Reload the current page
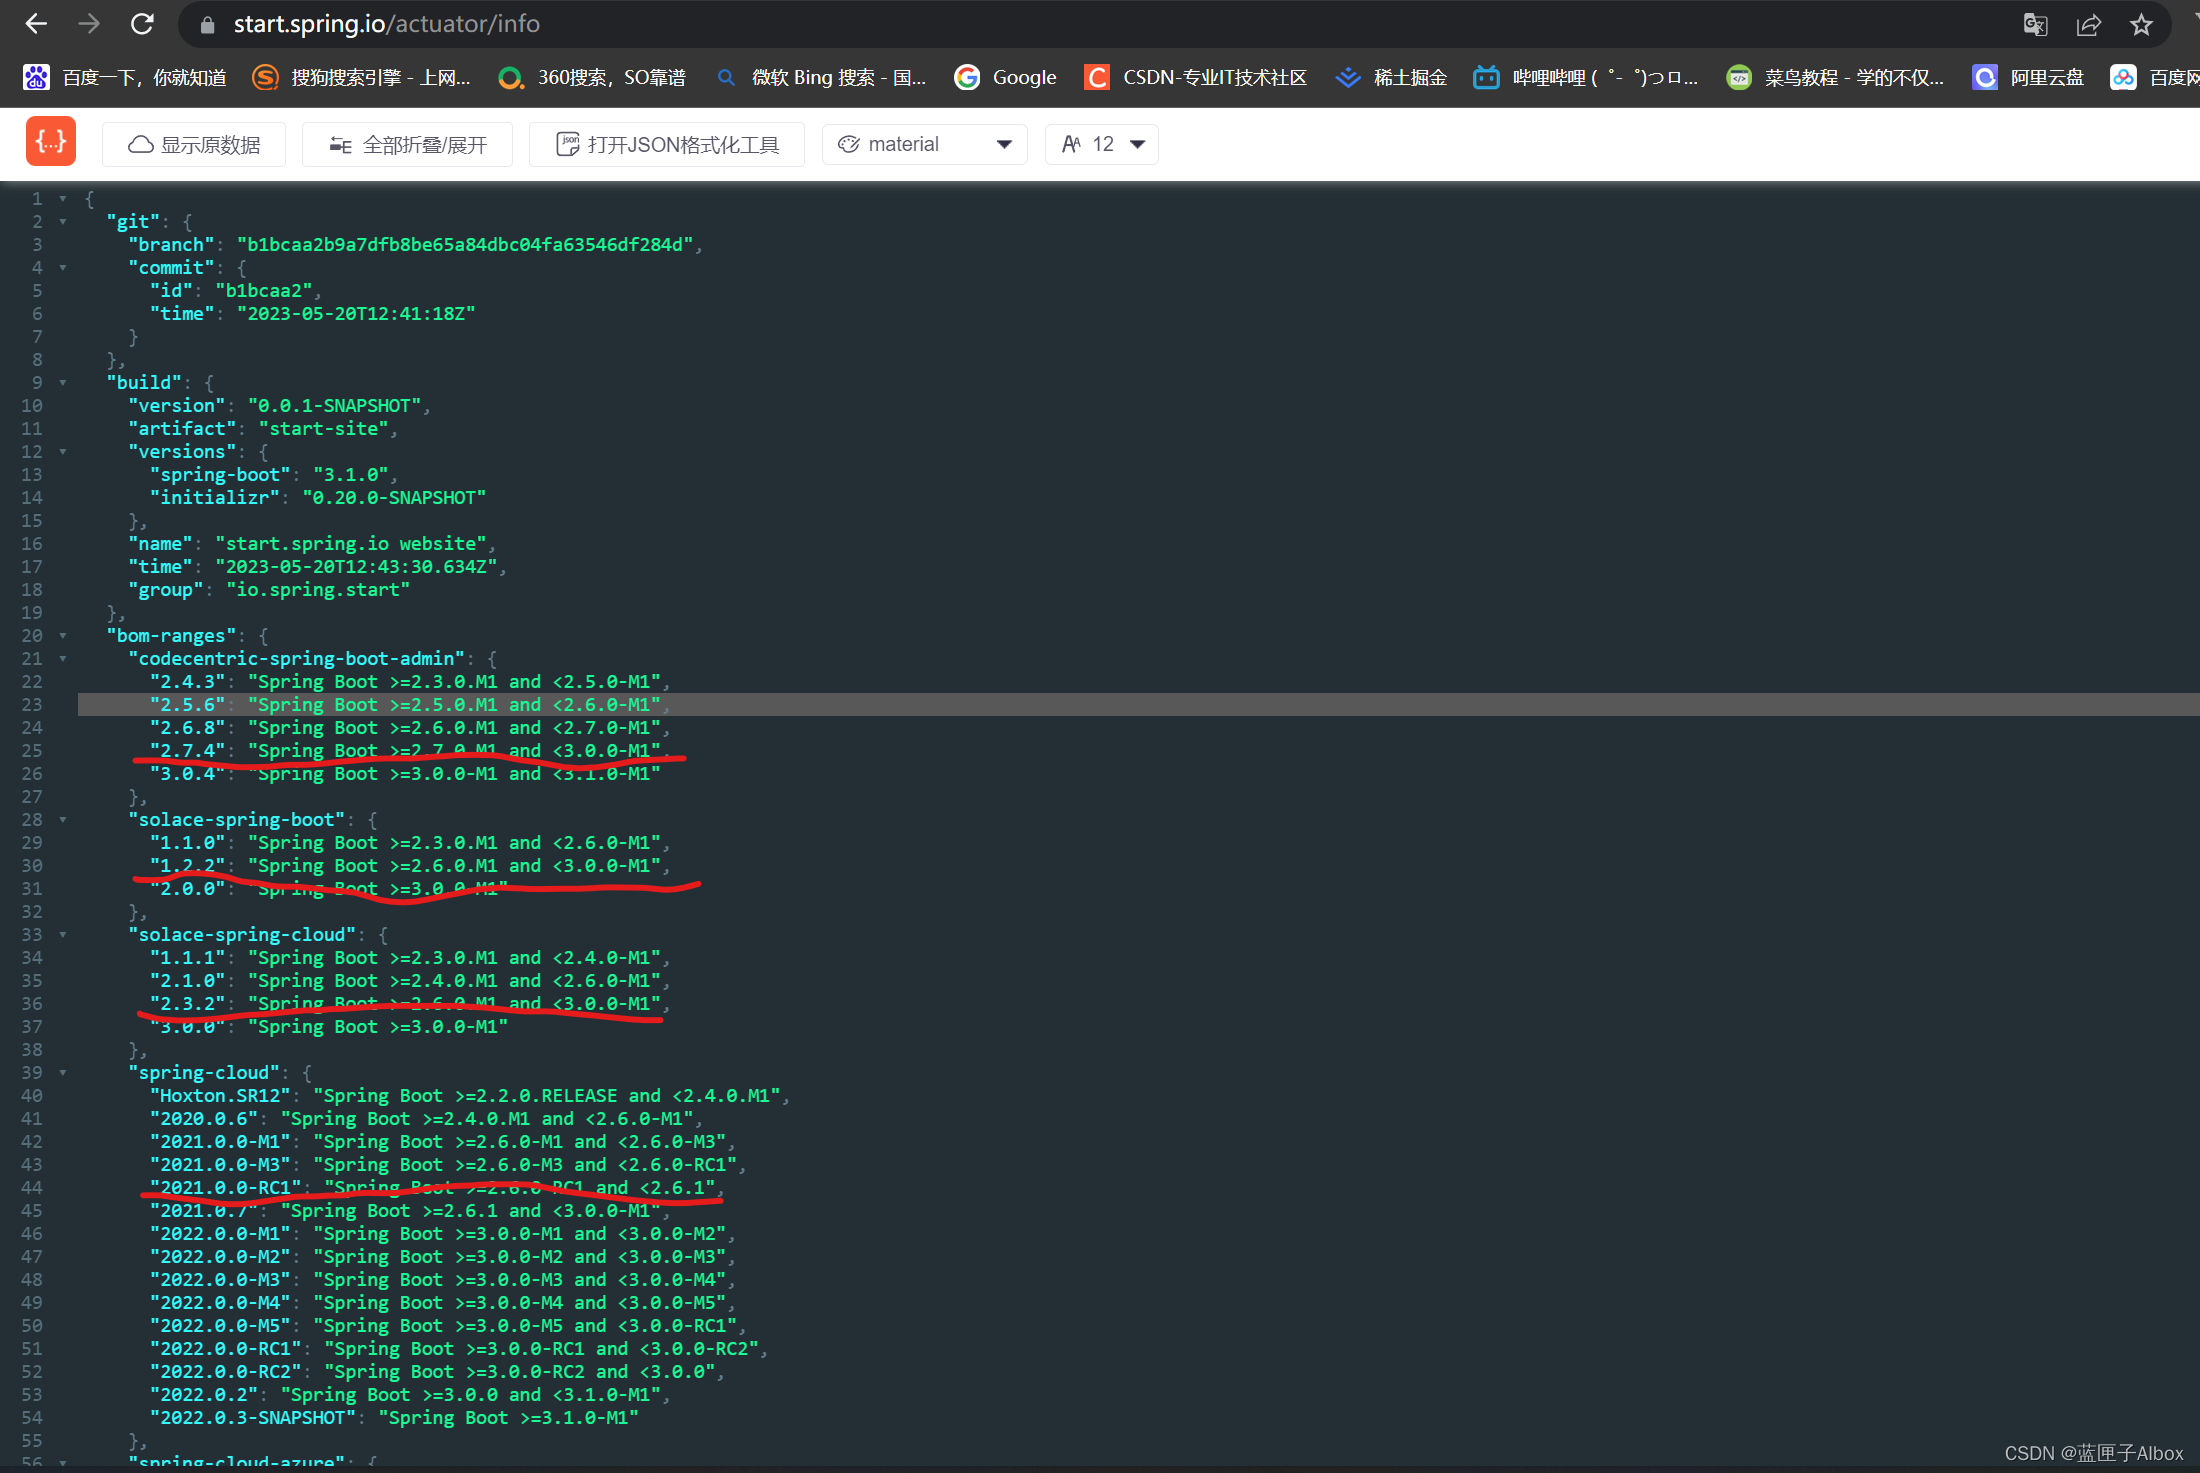 coord(142,24)
